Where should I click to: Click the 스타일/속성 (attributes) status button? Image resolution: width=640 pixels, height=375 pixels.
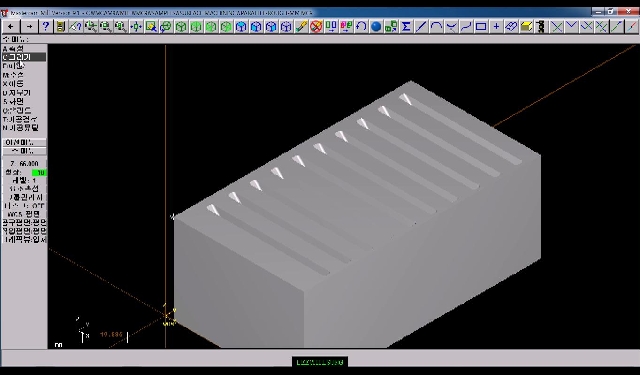(24, 189)
